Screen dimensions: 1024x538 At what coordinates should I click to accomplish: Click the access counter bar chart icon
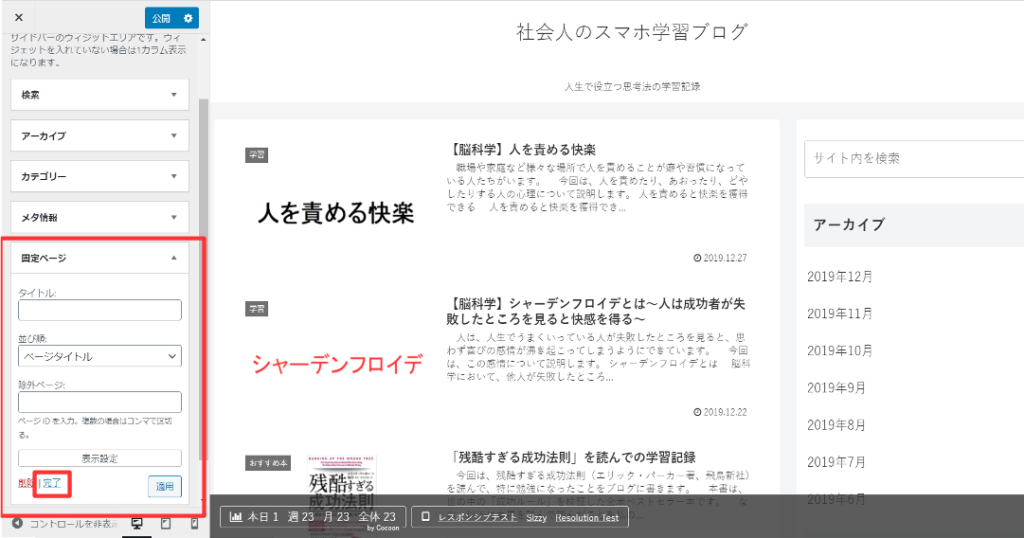click(x=236, y=517)
